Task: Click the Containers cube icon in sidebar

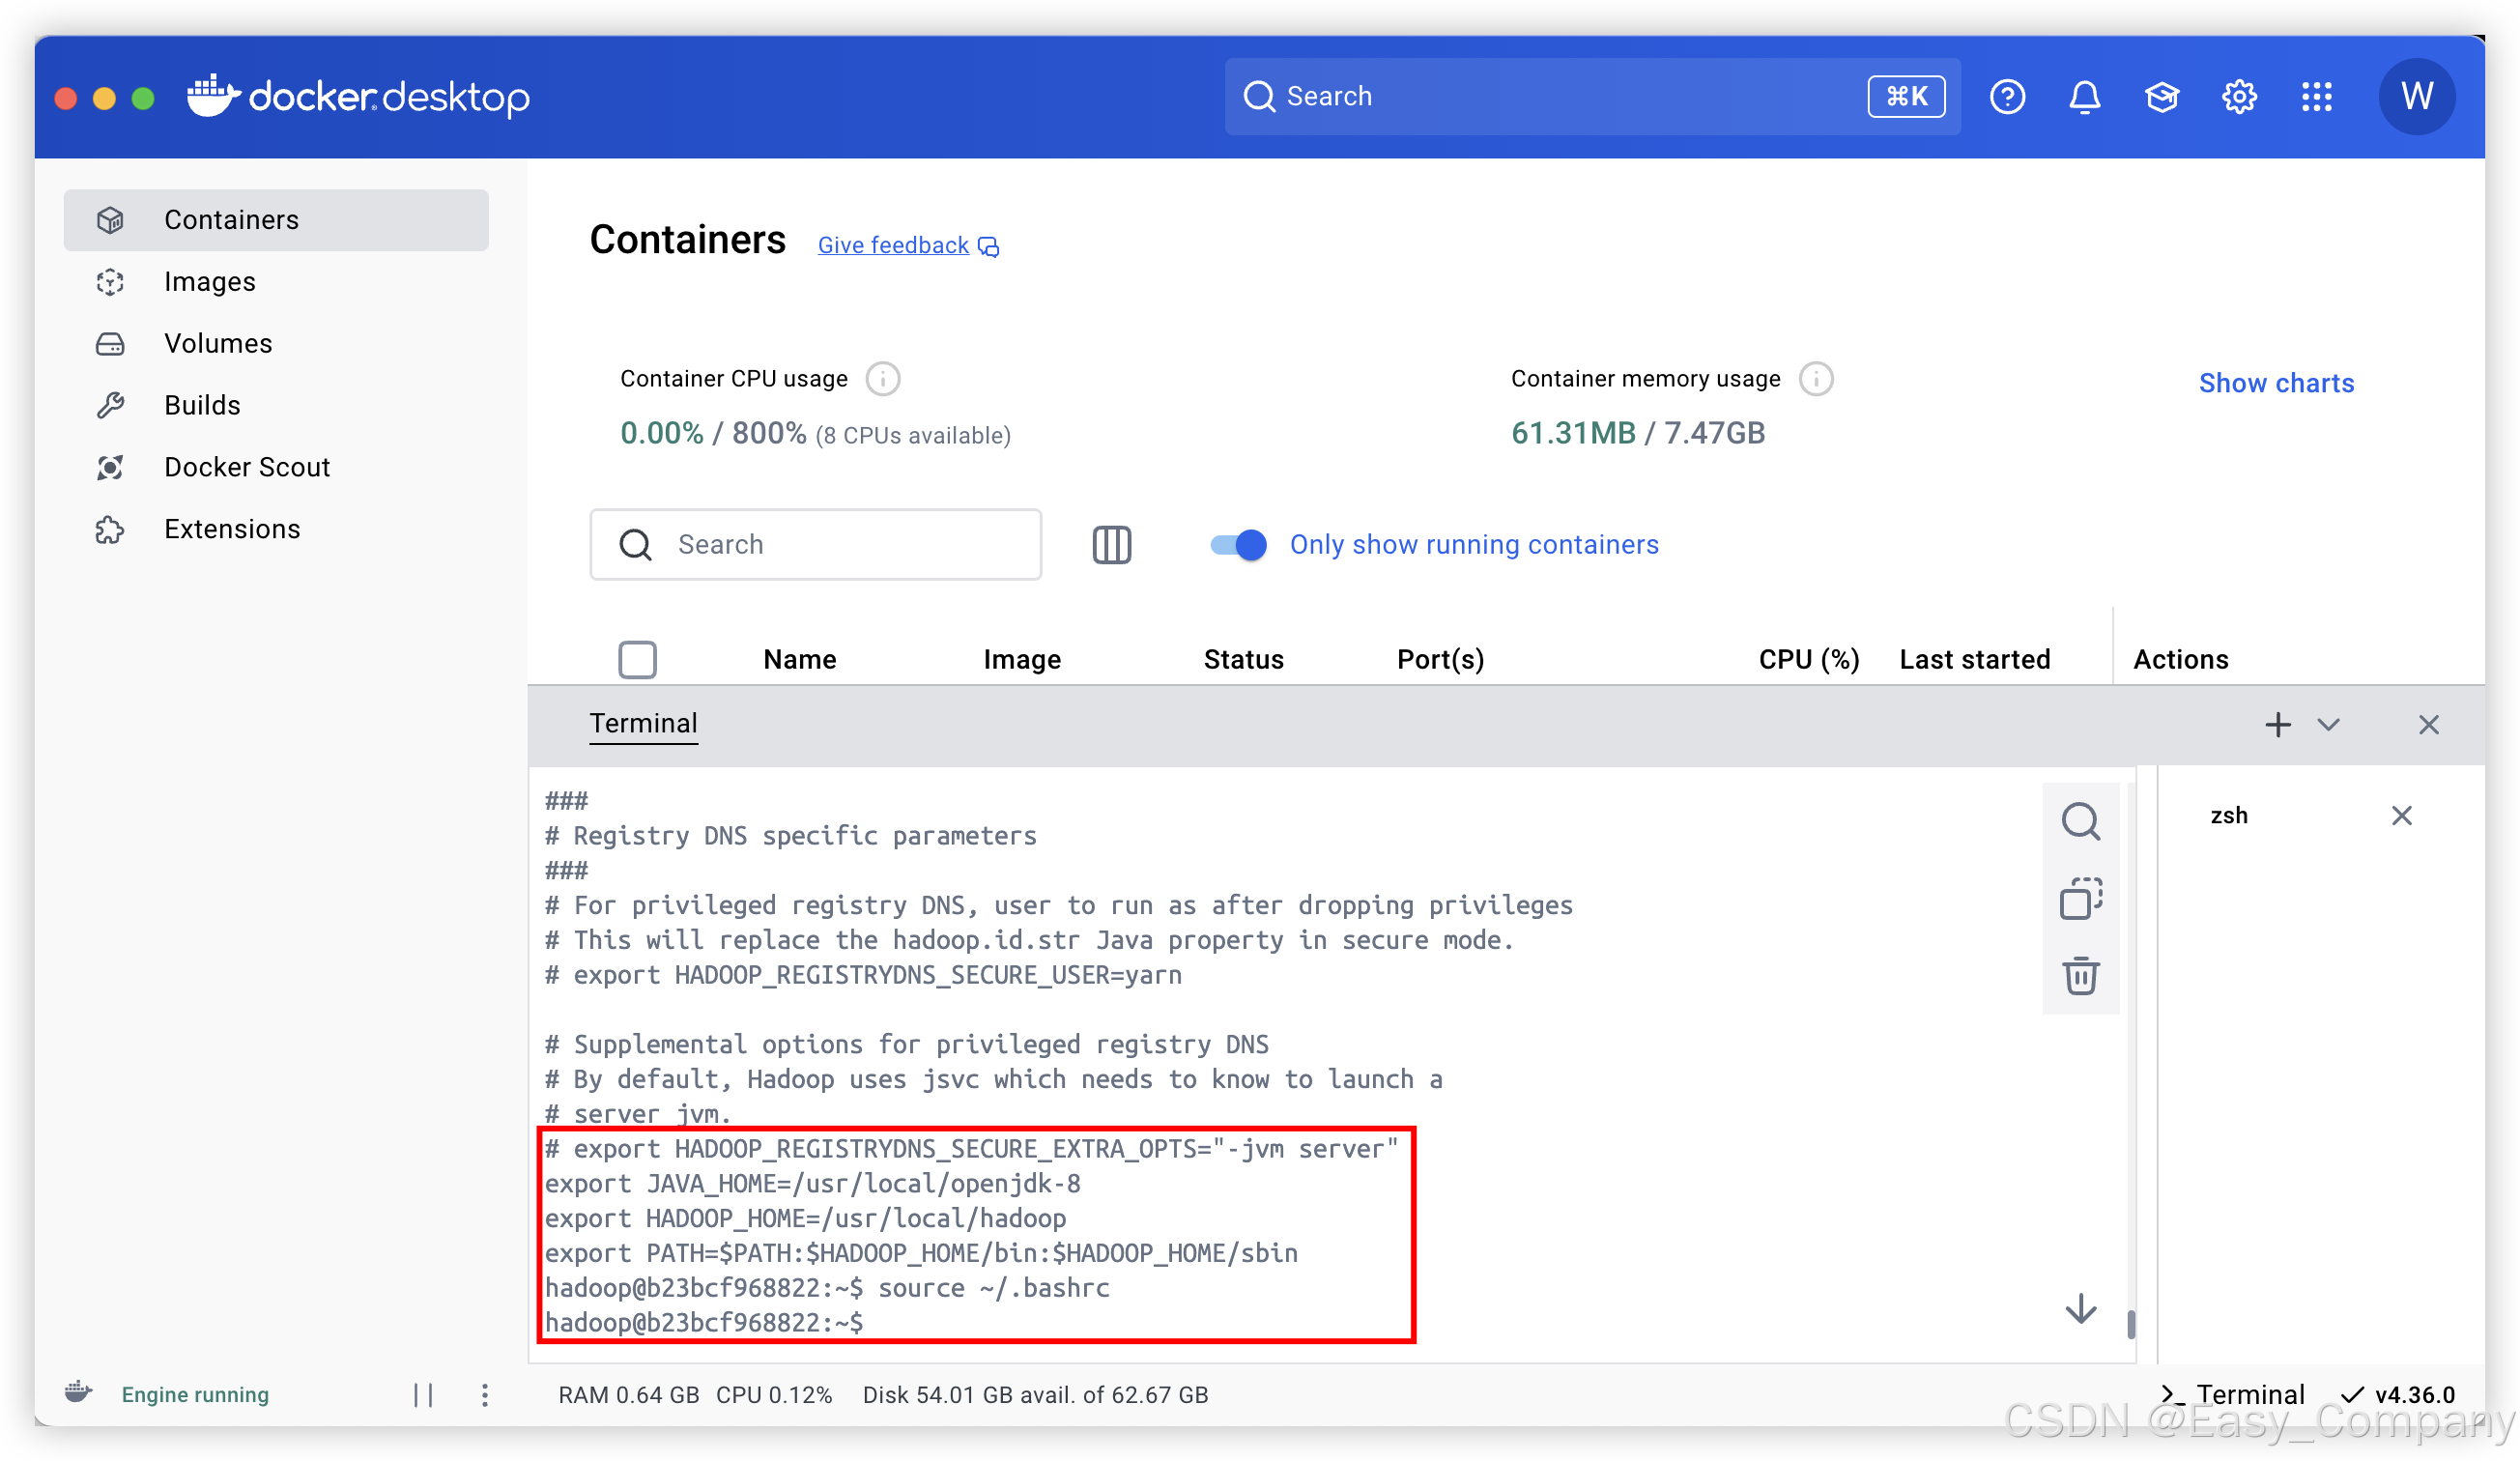Action: [x=110, y=219]
